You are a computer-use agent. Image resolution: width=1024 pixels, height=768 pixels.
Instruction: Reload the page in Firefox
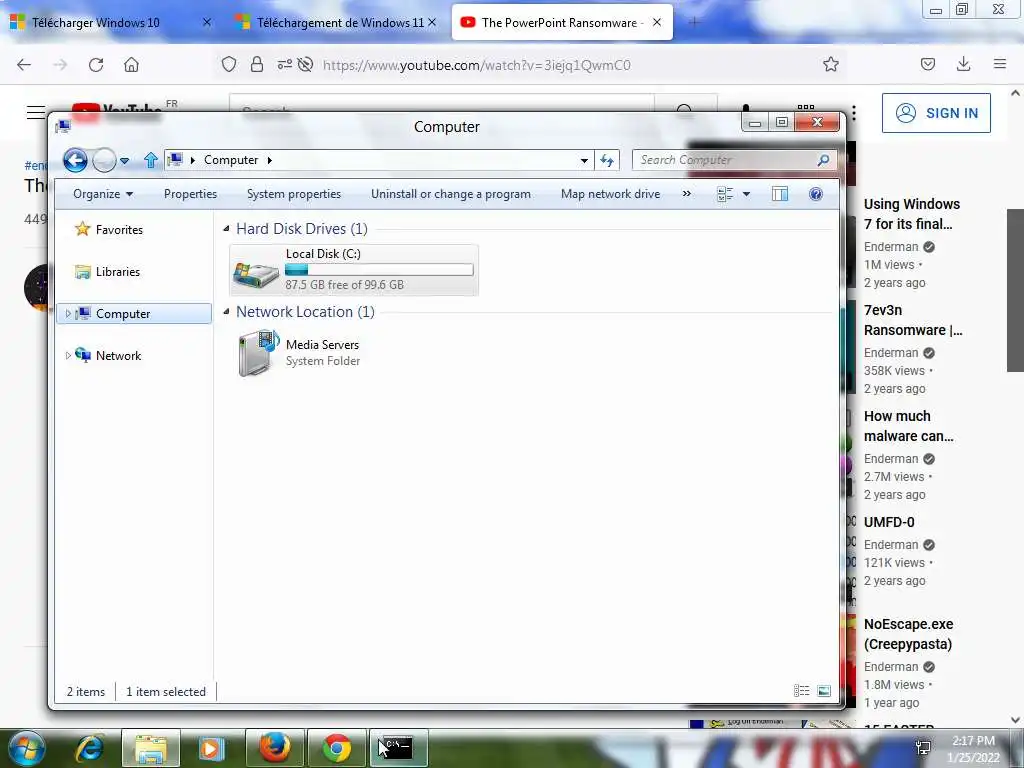click(96, 65)
